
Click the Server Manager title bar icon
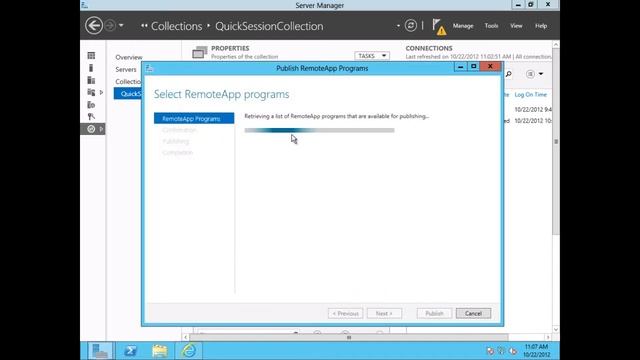[85, 5]
